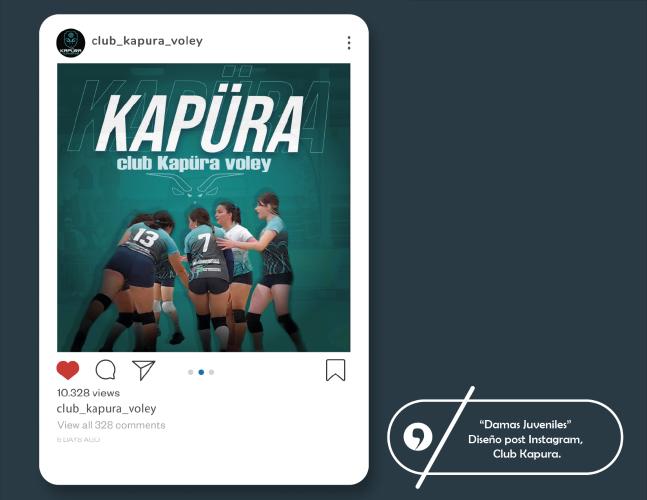Open three-dot post options menu
The image size is (647, 500).
point(349,43)
